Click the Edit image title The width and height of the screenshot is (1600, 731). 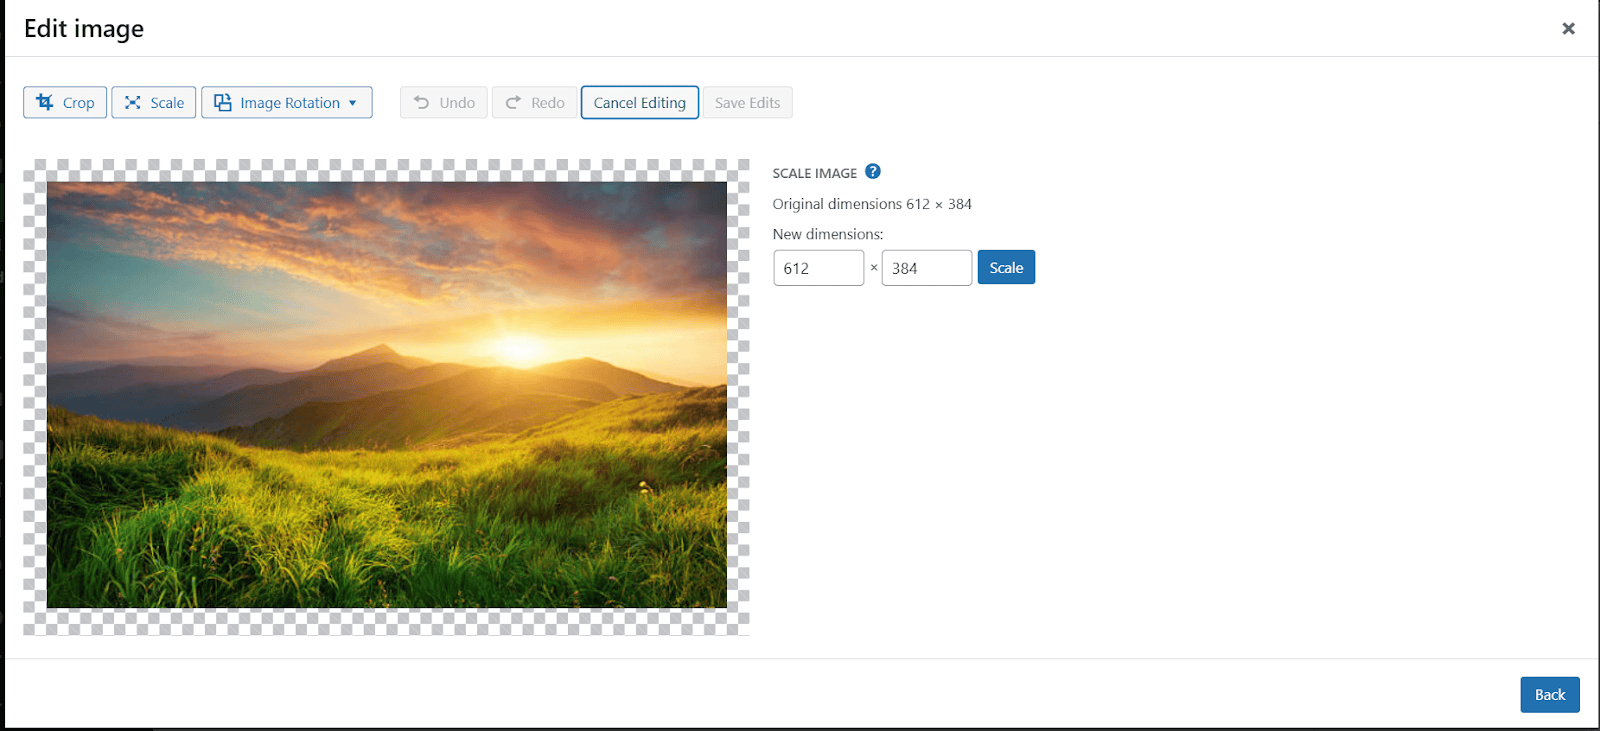pyautogui.click(x=84, y=29)
